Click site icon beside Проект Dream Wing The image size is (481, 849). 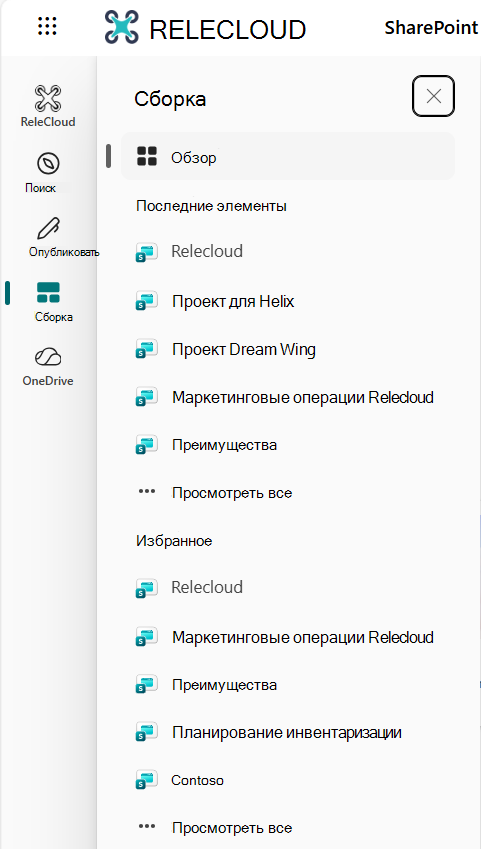click(146, 349)
